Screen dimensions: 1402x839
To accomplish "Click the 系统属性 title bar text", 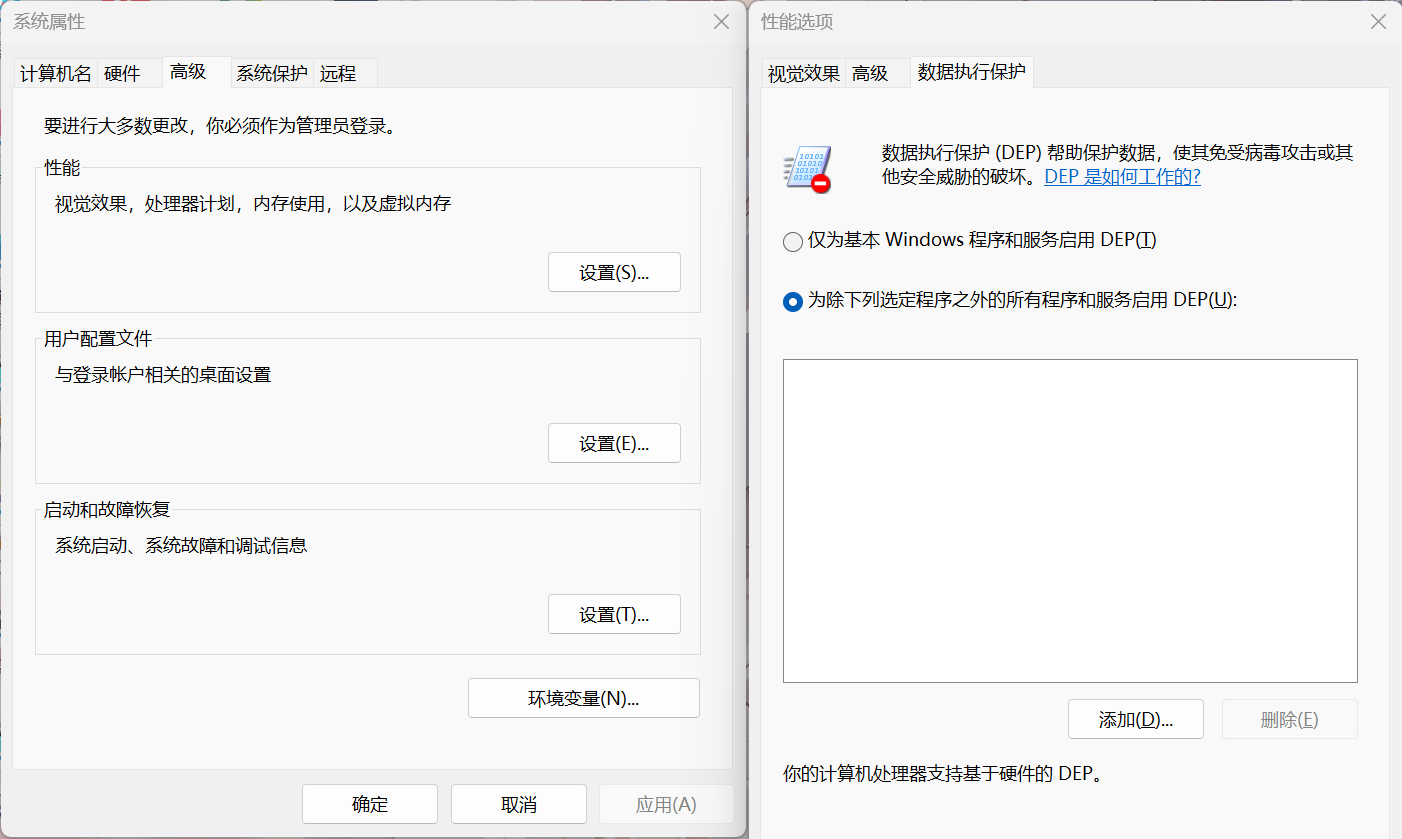I will 49,22.
